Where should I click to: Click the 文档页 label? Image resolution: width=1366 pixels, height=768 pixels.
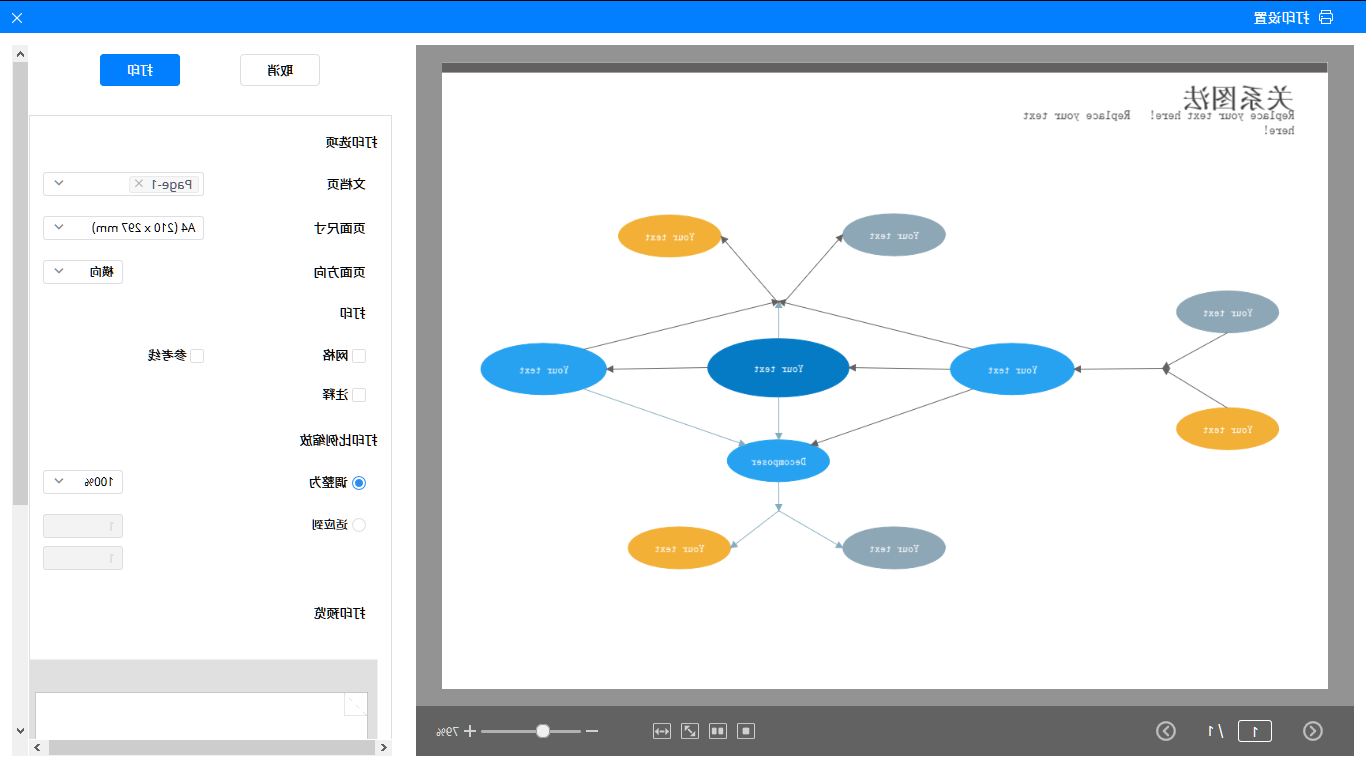(x=346, y=185)
